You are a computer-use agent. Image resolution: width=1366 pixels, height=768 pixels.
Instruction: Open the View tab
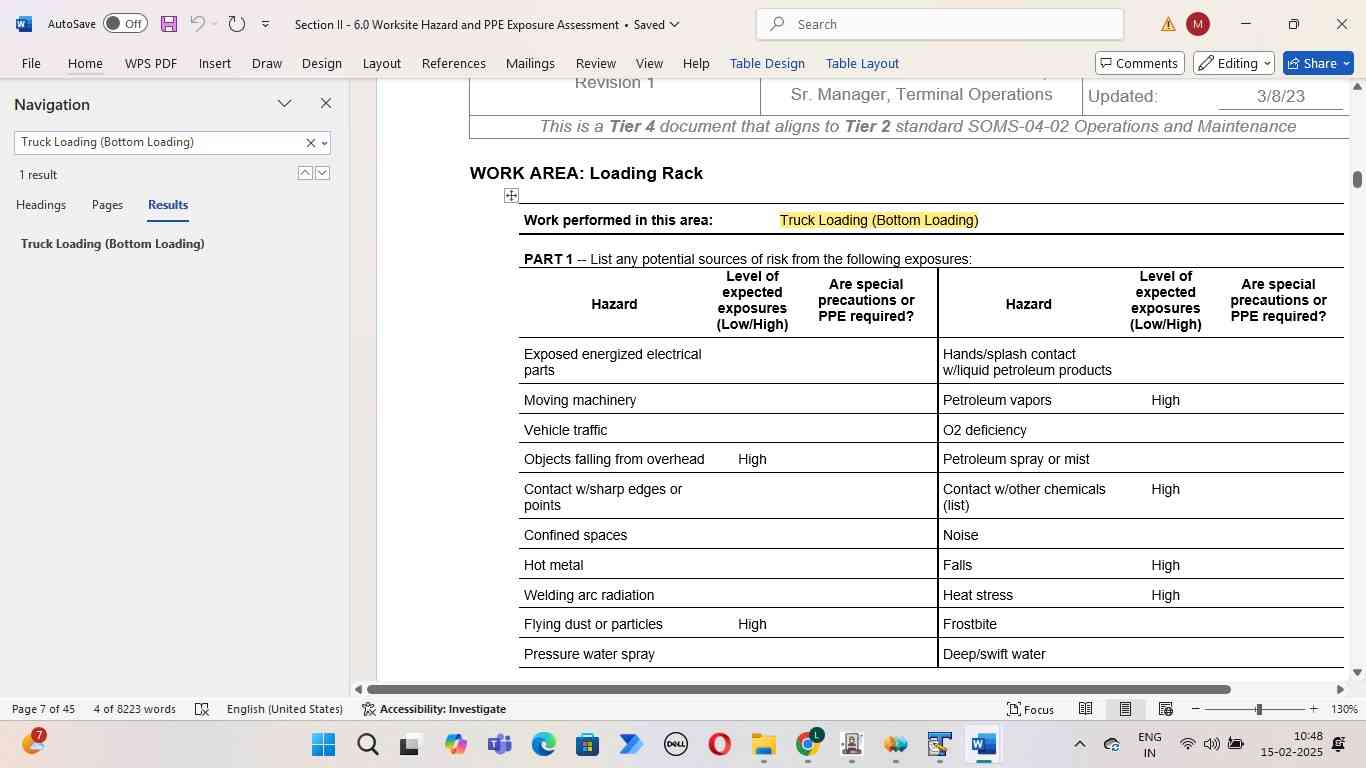(x=649, y=63)
